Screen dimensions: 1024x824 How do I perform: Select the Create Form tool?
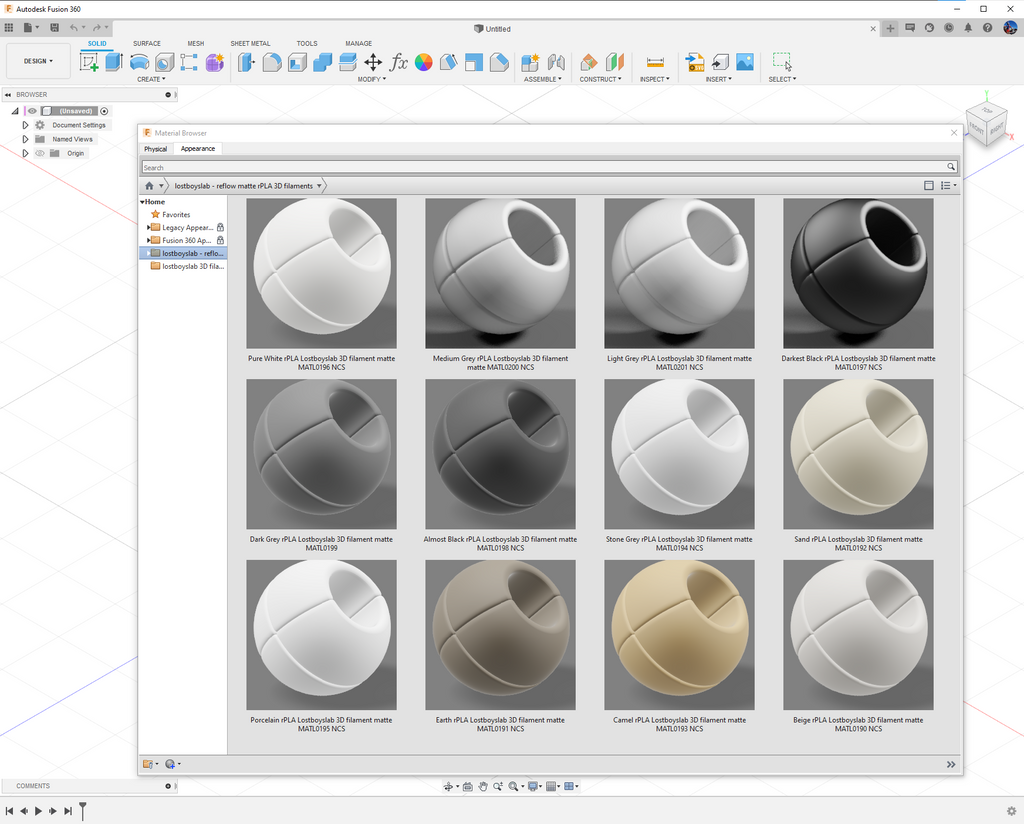pyautogui.click(x=215, y=62)
